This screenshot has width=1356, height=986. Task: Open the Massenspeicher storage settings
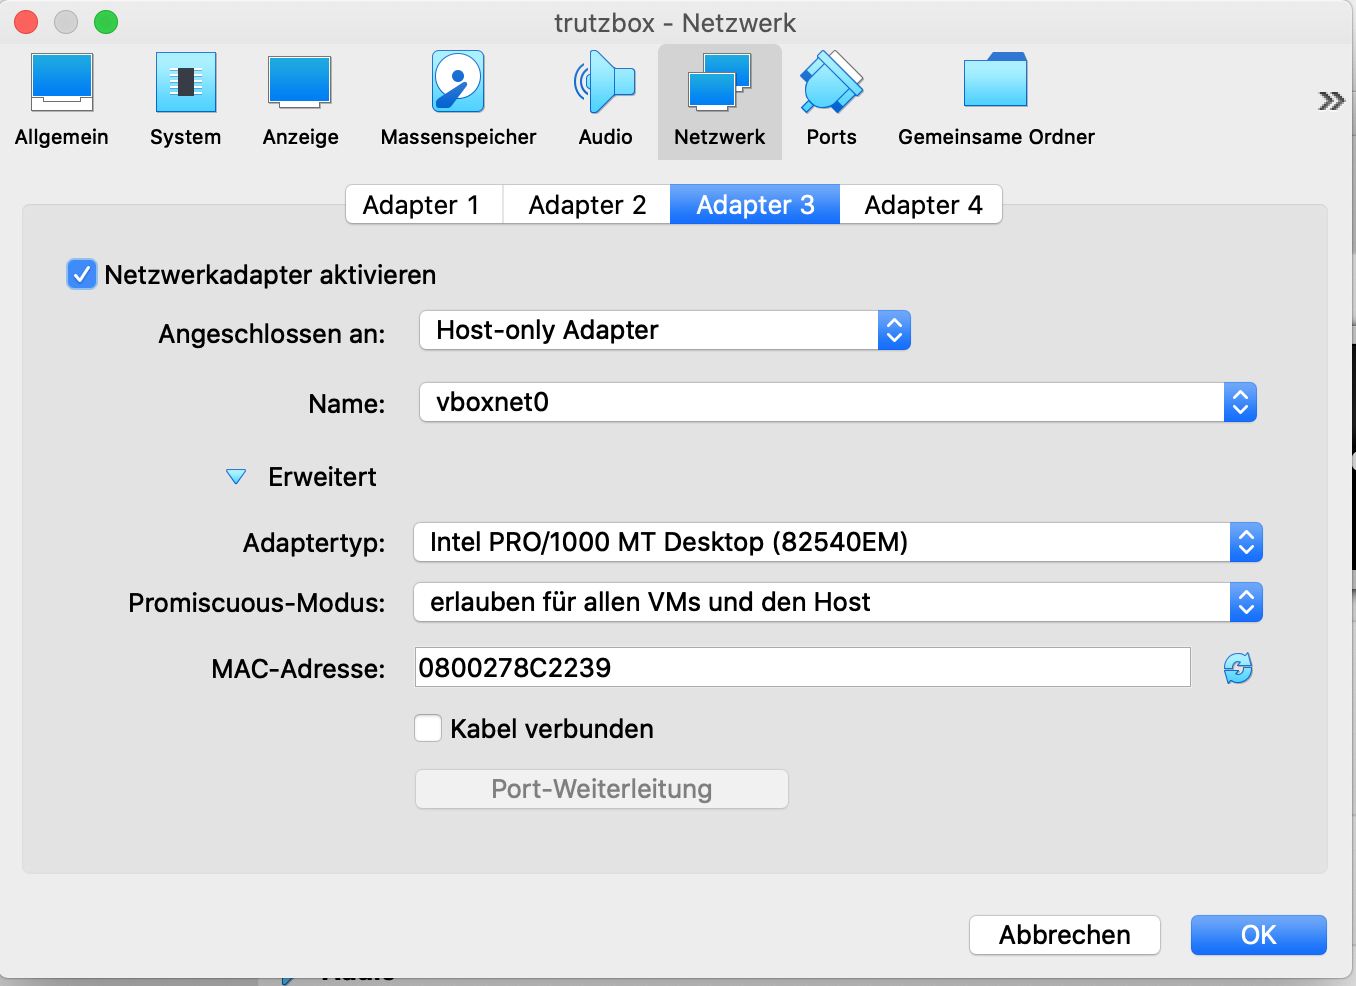click(x=458, y=100)
